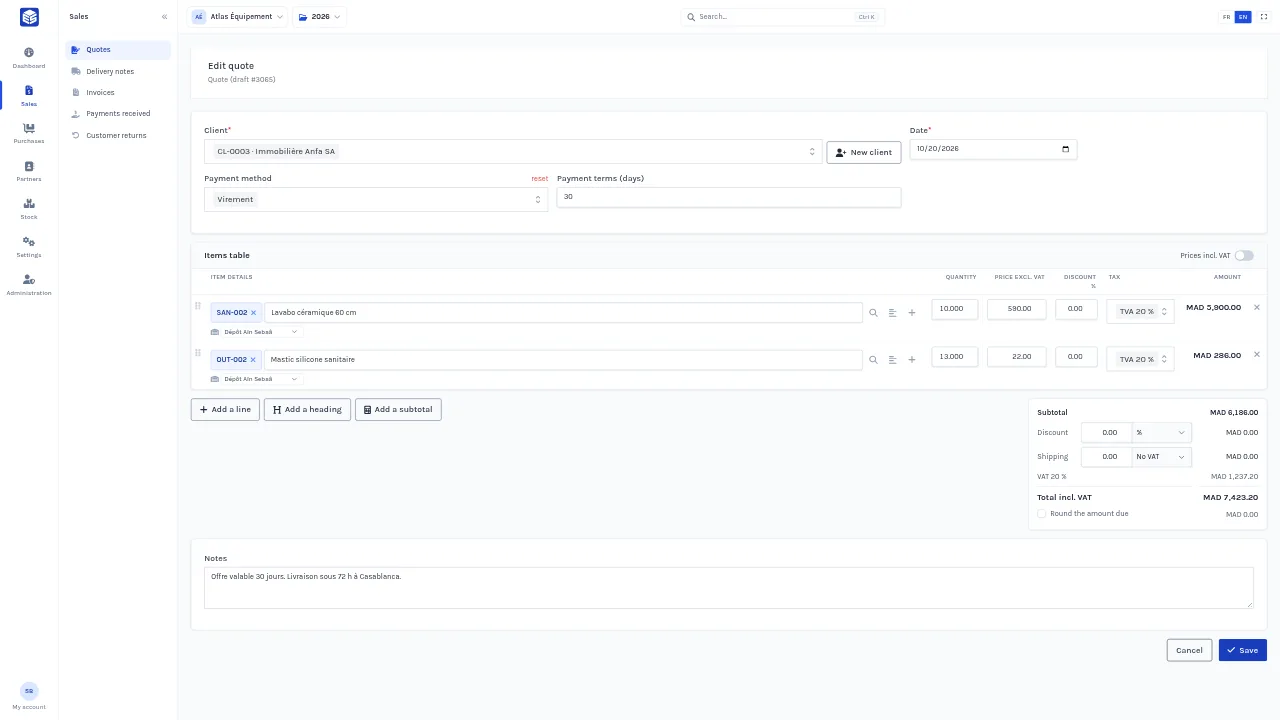This screenshot has width=1280, height=720.
Task: Open the Stock section
Action: (29, 209)
